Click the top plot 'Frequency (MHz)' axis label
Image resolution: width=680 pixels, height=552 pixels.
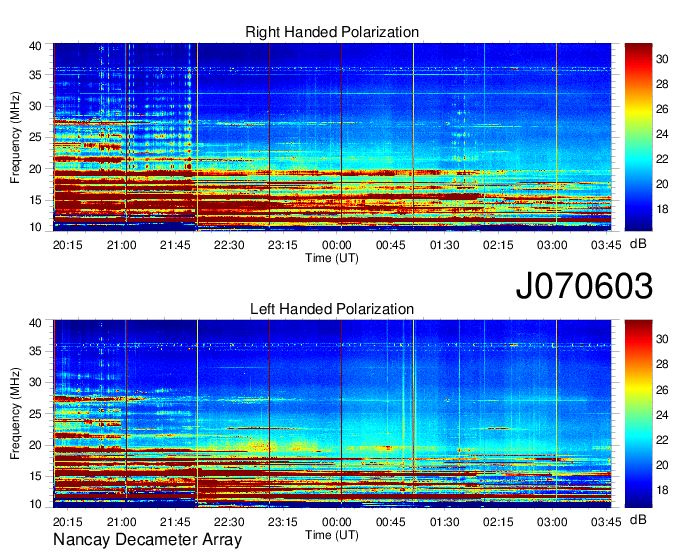15,137
